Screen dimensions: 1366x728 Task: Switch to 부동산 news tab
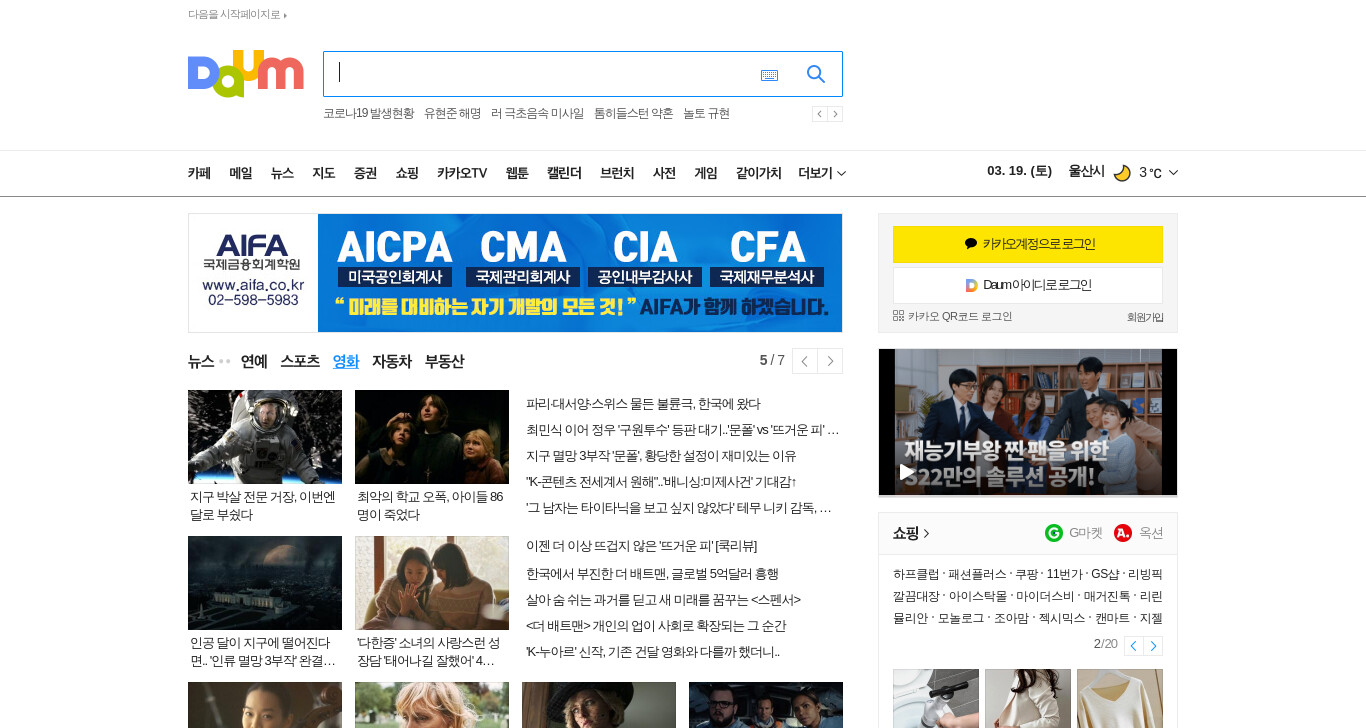[x=444, y=361]
